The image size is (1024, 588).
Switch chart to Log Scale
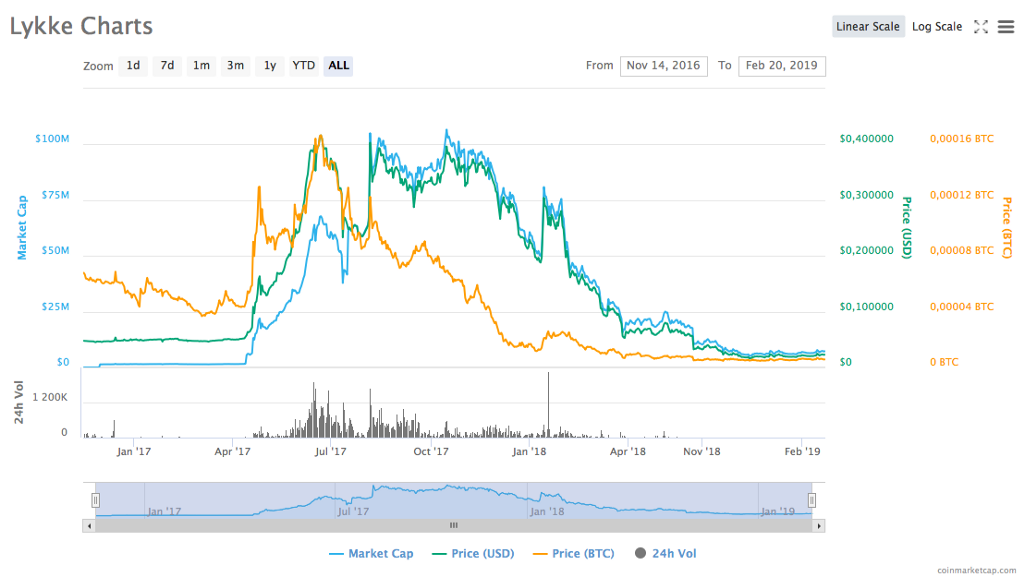point(936,27)
